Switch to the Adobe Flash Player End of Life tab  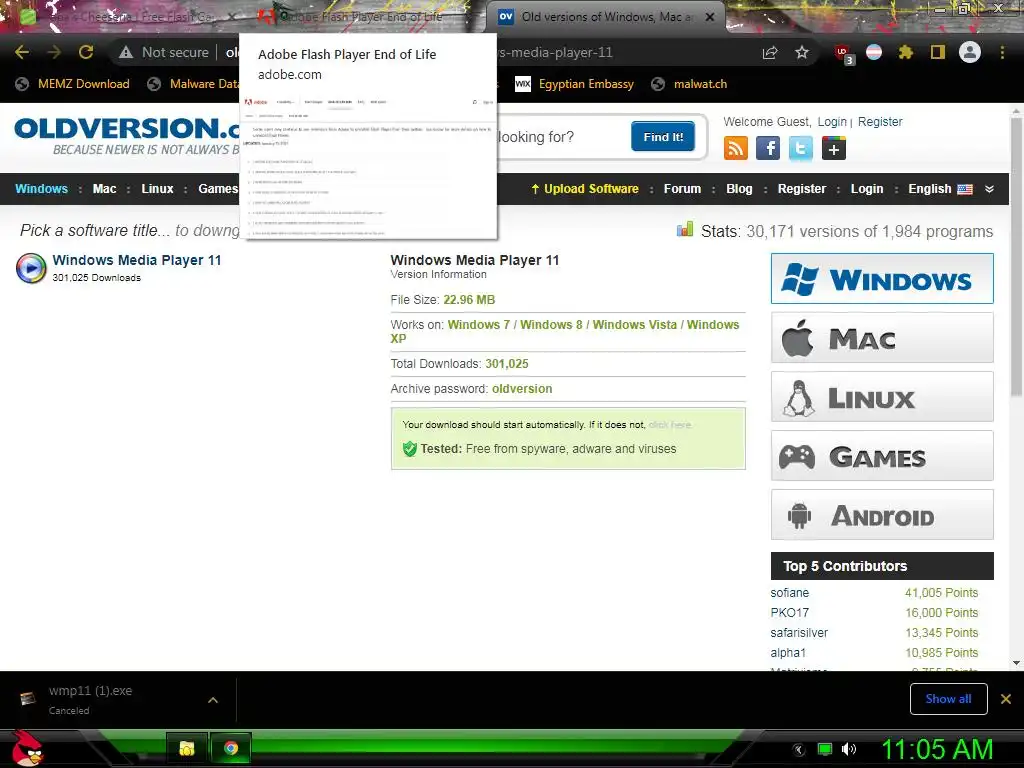click(361, 17)
